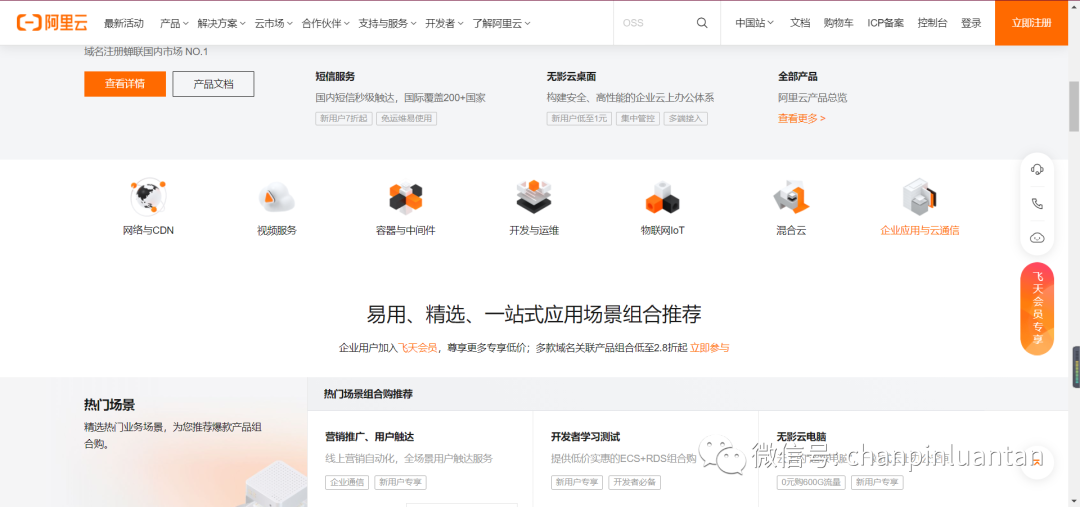Open customer service headset icon
This screenshot has width=1080, height=507.
1037,169
